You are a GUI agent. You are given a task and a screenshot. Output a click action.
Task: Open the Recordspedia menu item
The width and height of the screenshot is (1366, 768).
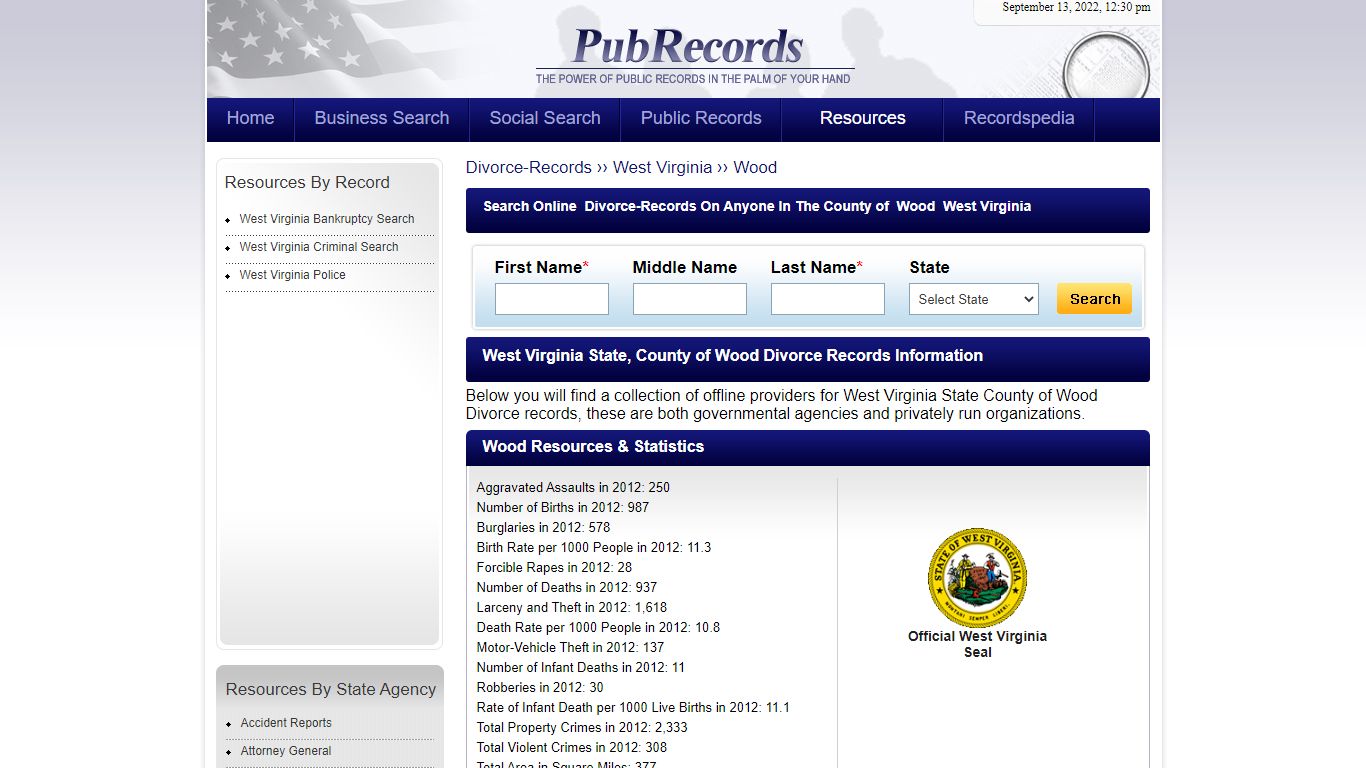1019,118
